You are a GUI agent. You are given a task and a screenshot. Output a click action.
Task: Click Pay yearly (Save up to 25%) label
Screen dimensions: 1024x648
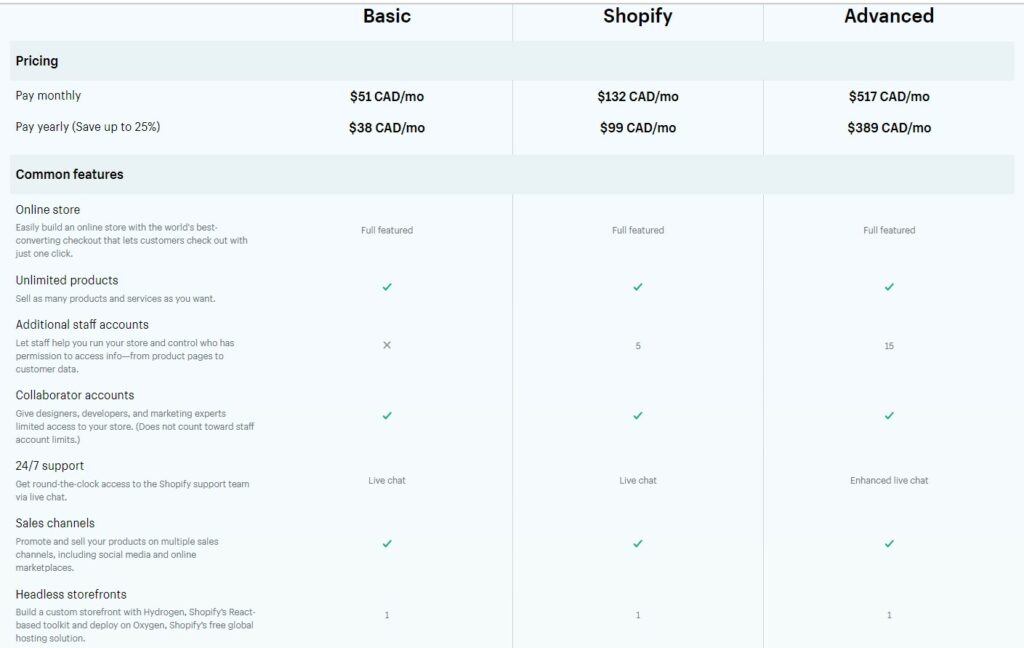click(88, 127)
